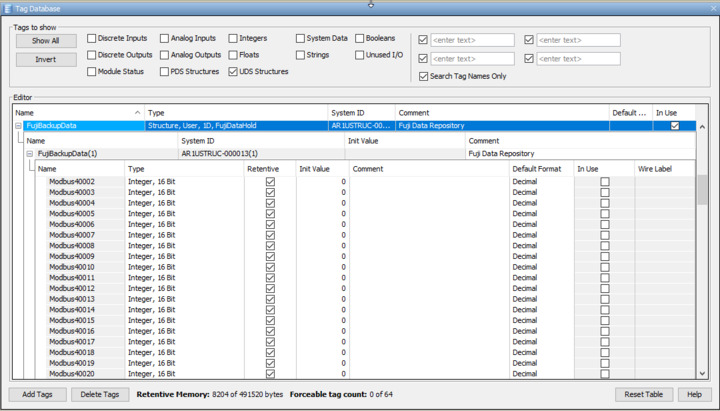Enable the Discrete Inputs checkbox
This screenshot has width=720, height=411.
[x=92, y=39]
